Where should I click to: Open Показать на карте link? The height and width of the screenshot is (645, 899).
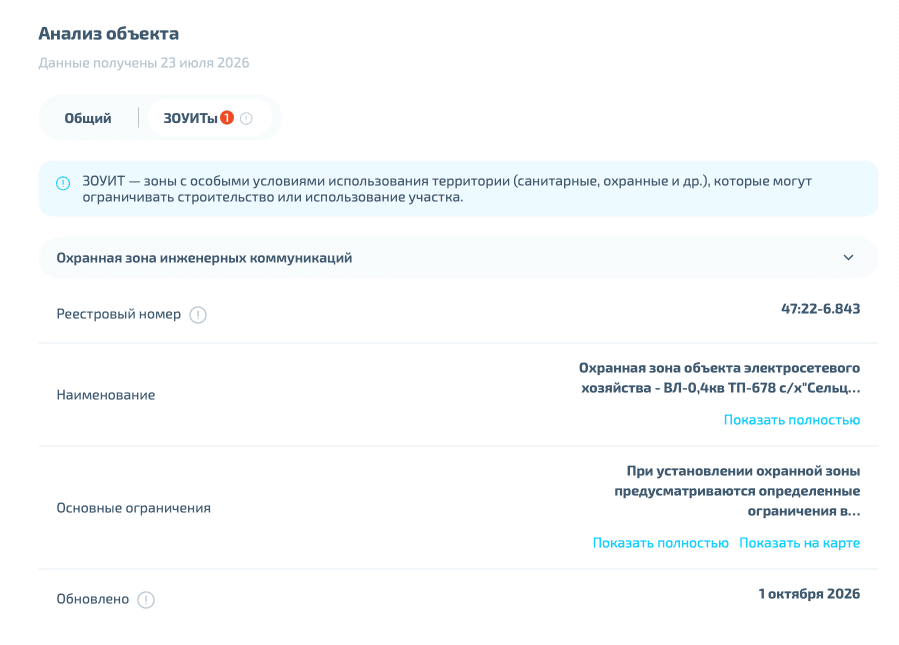[x=799, y=542]
